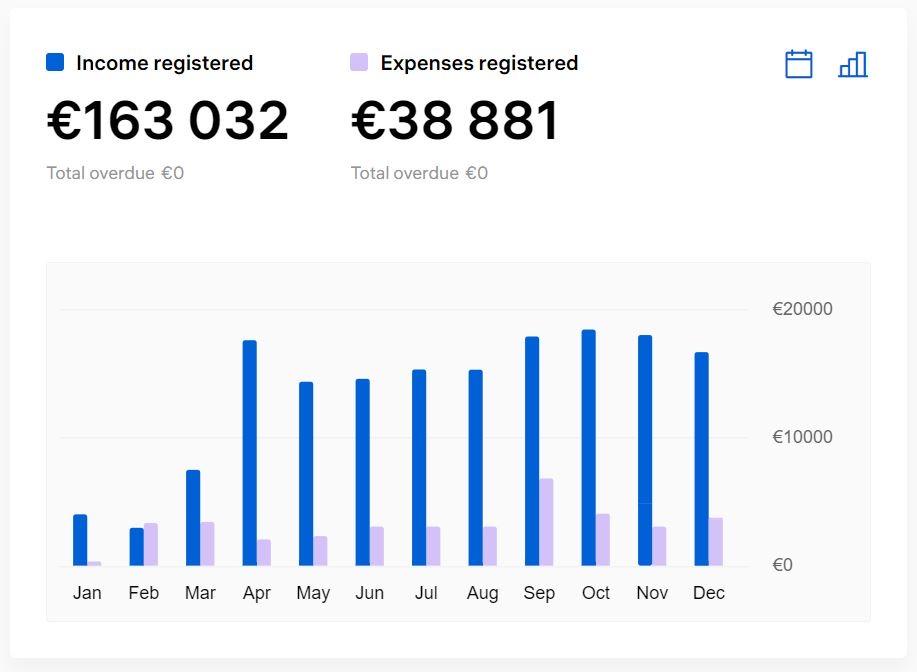Screen dimensions: 917x672
Task: Click the €20000 axis label
Action: [x=802, y=309]
